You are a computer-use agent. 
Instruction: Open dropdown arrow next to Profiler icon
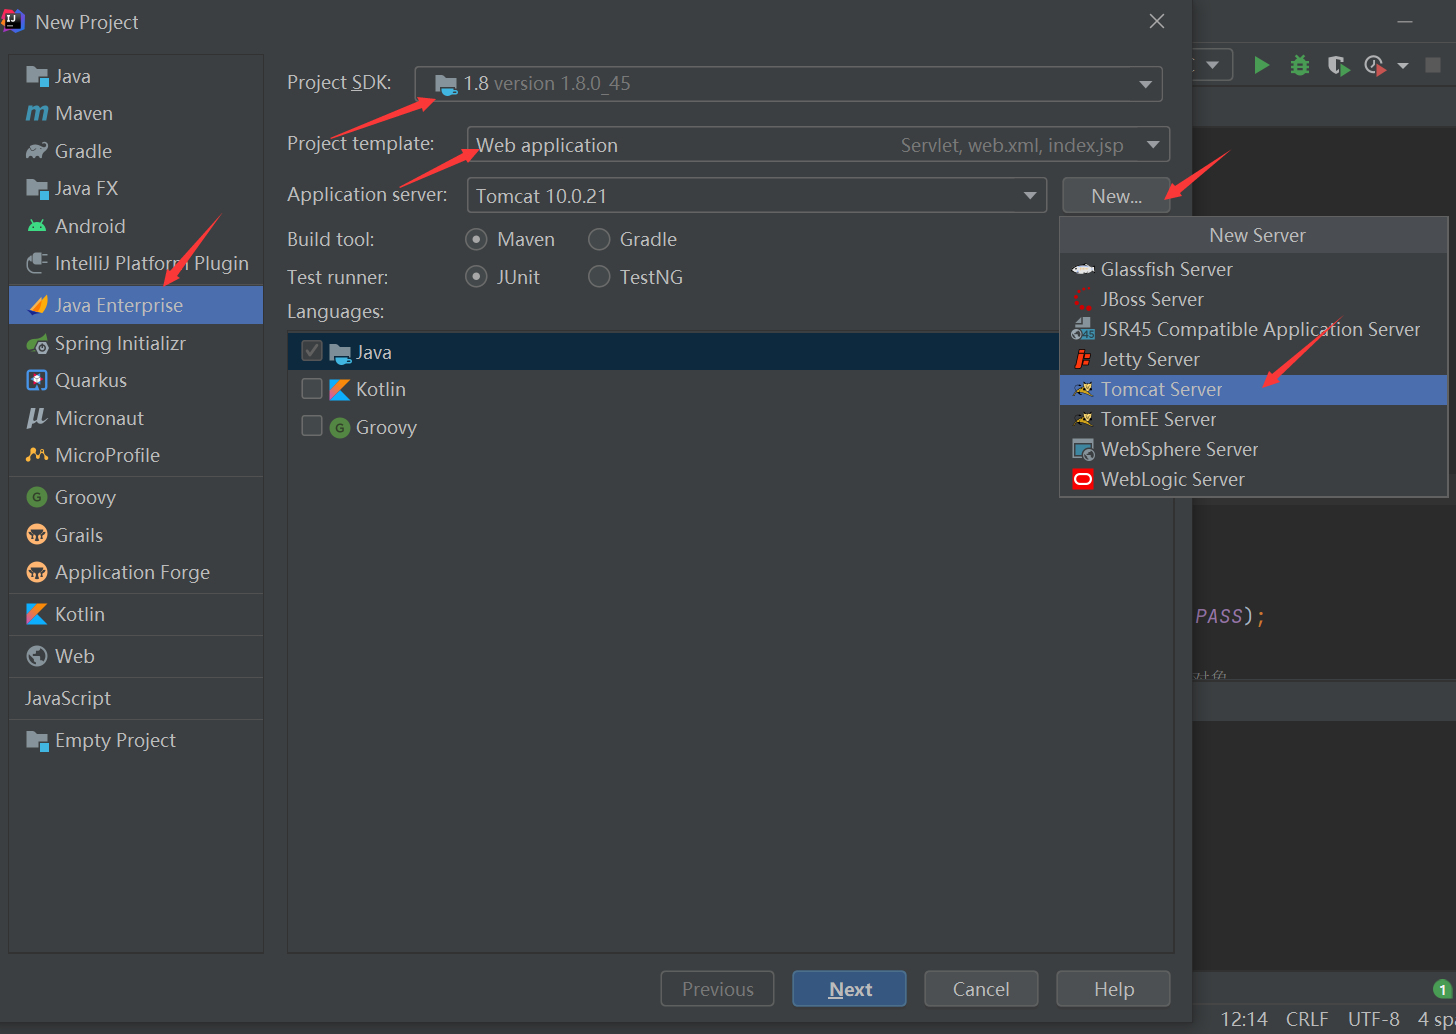[1403, 66]
